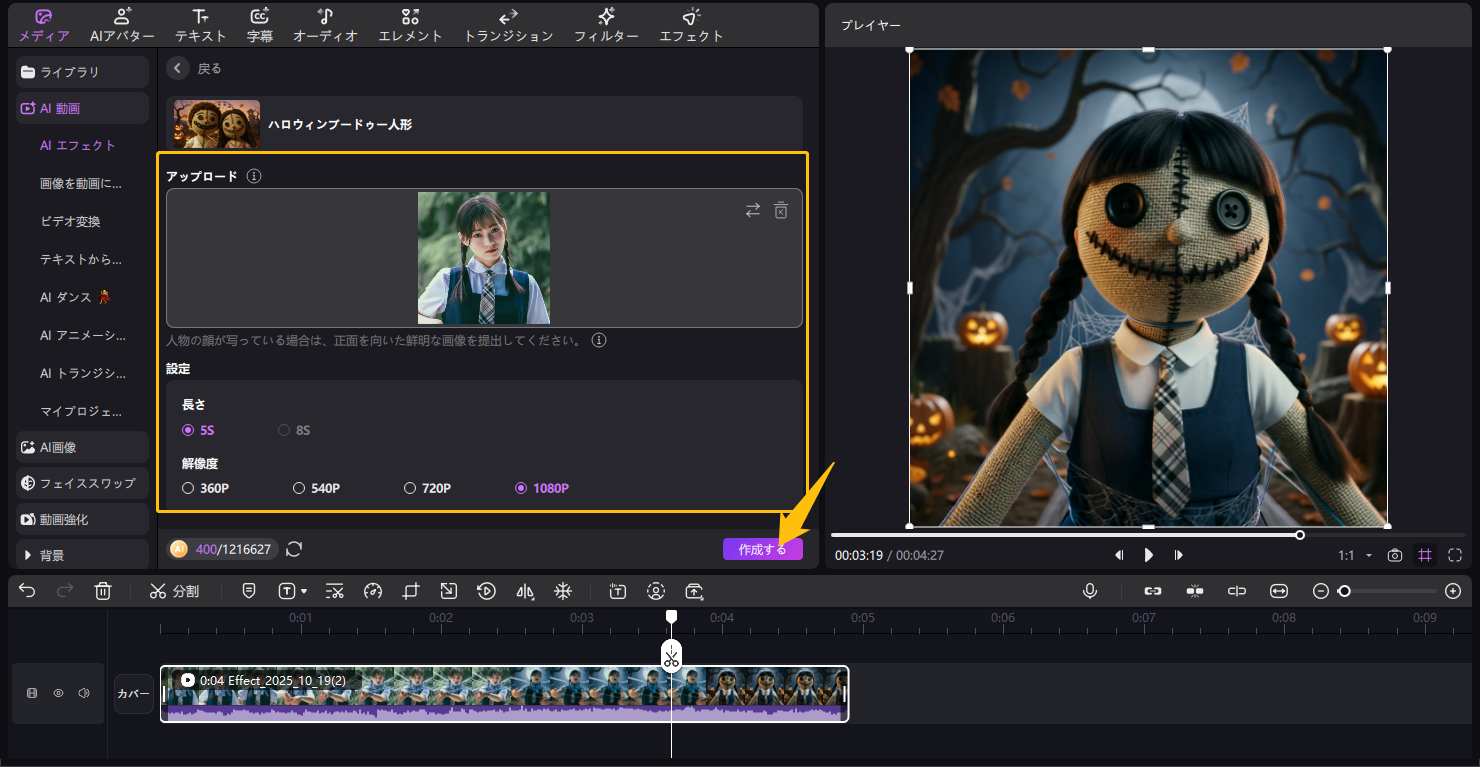Open the フィルター tab
The height and width of the screenshot is (767, 1480).
[606, 25]
